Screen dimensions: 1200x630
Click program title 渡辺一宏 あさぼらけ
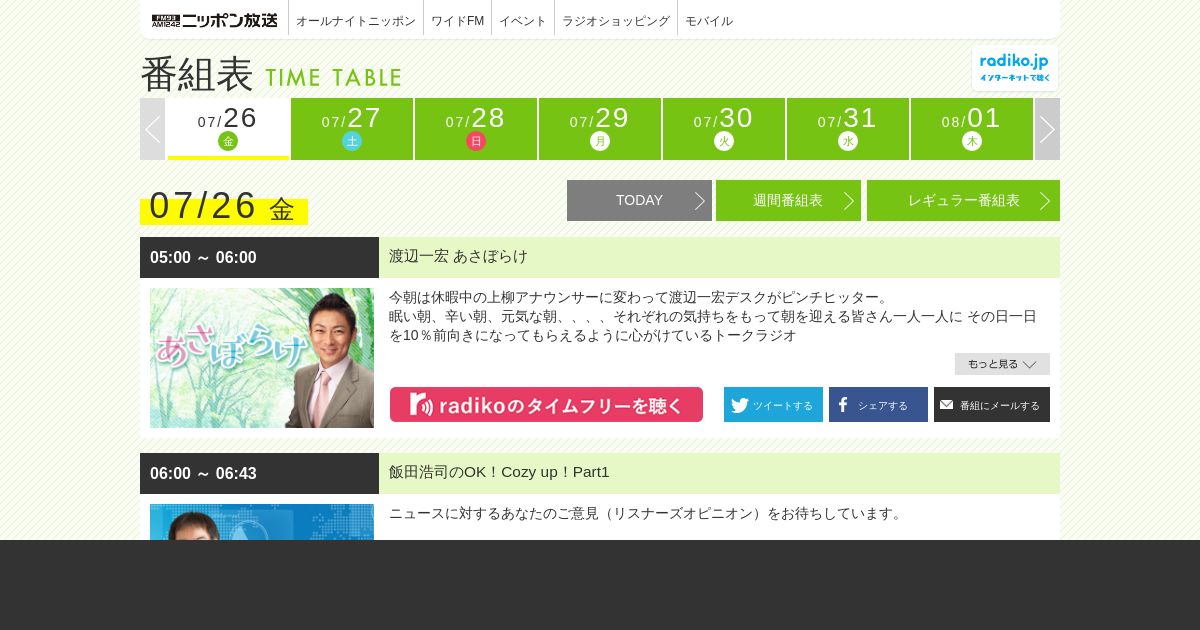point(458,256)
